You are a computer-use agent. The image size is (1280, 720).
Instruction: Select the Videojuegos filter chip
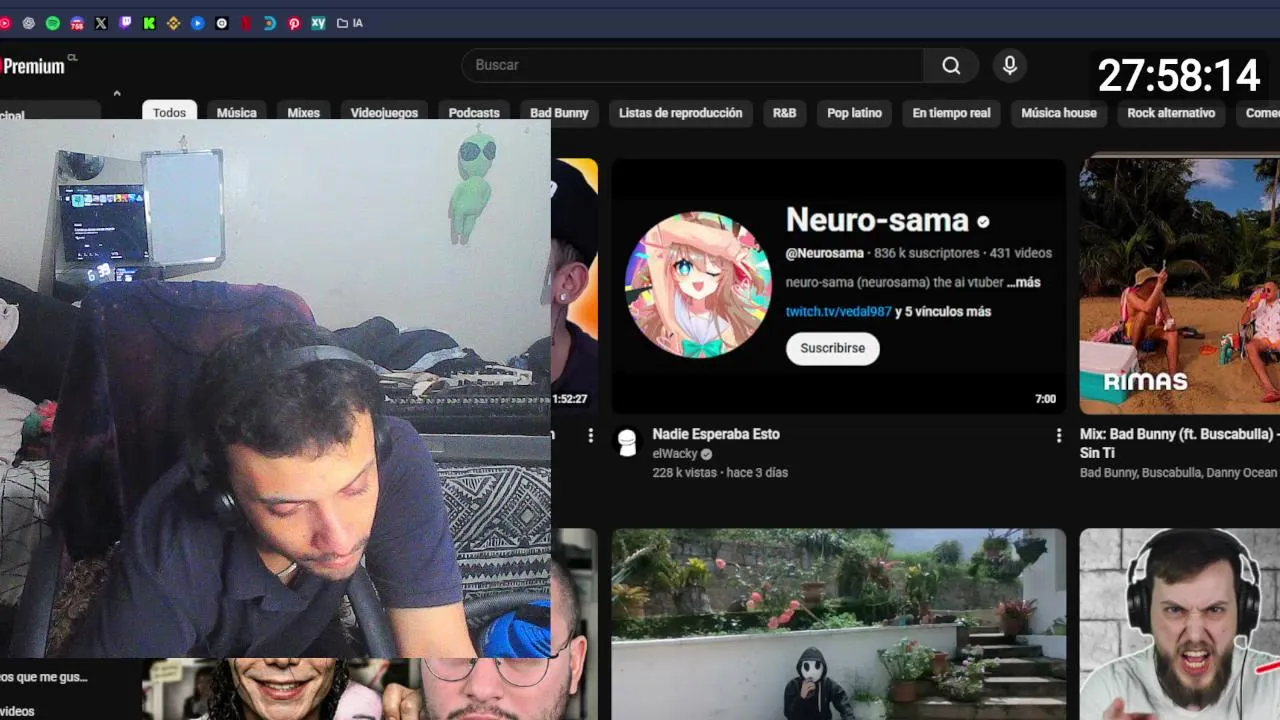tap(384, 113)
